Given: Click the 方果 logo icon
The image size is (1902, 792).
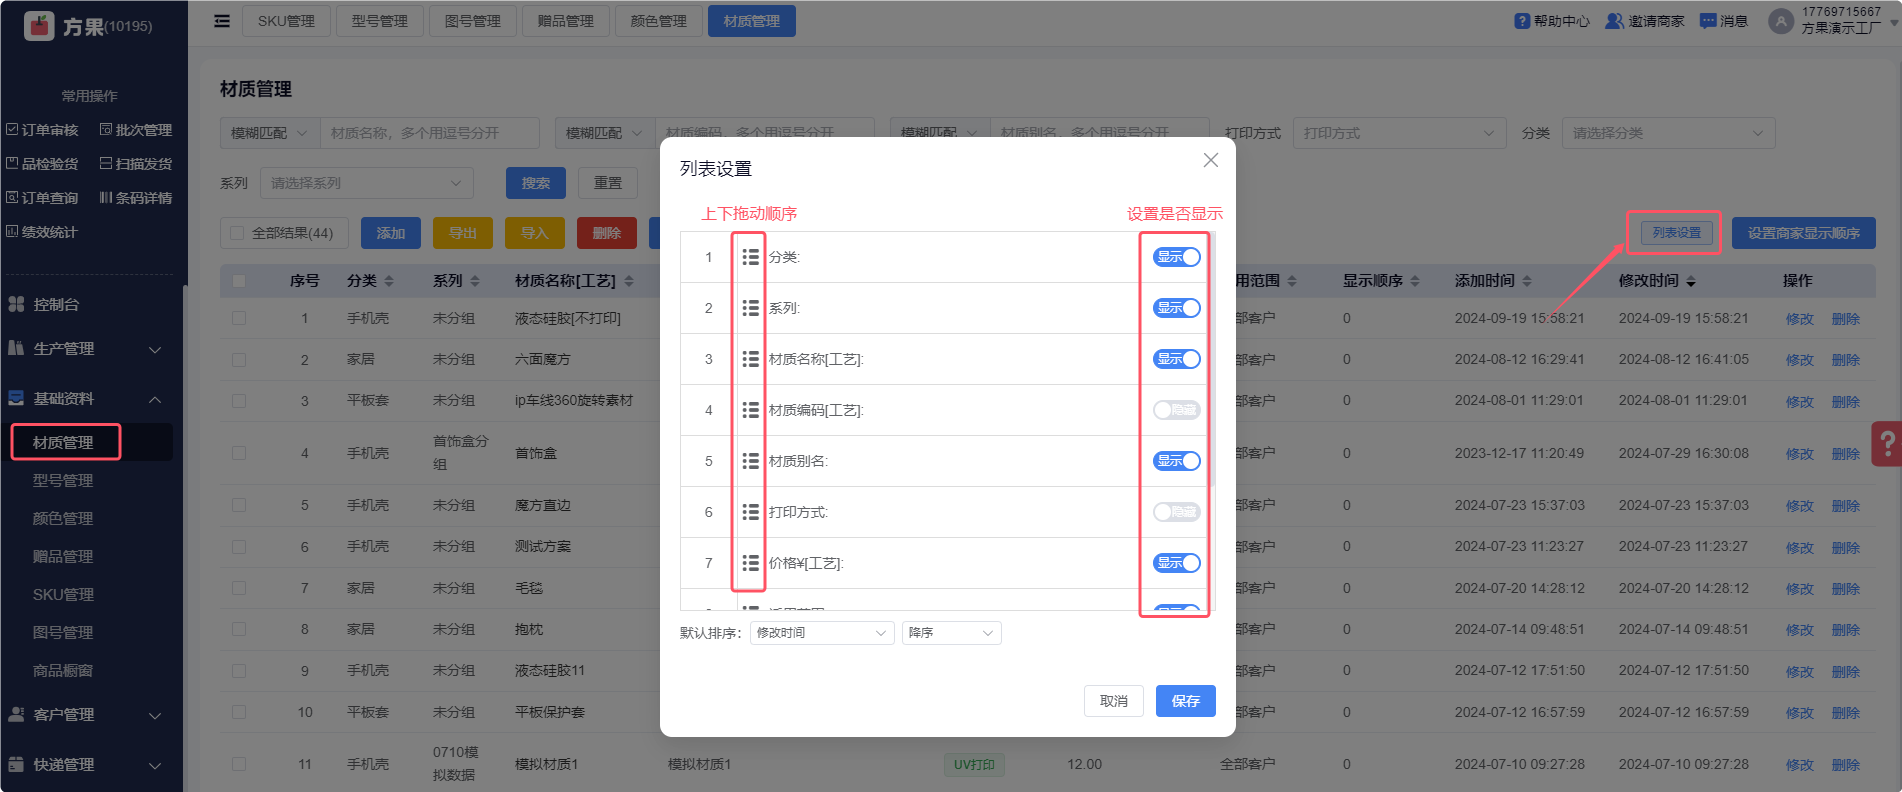Looking at the screenshot, I should (x=39, y=26).
